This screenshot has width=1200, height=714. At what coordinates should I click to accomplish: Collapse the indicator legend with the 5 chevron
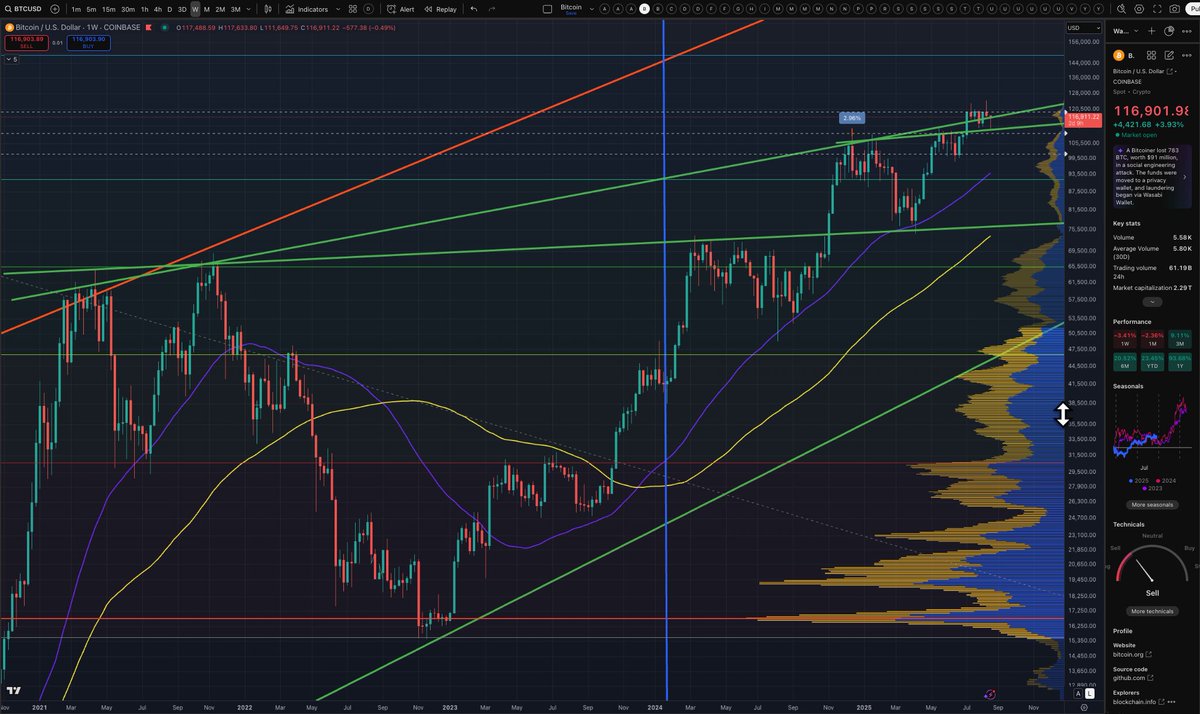12,59
